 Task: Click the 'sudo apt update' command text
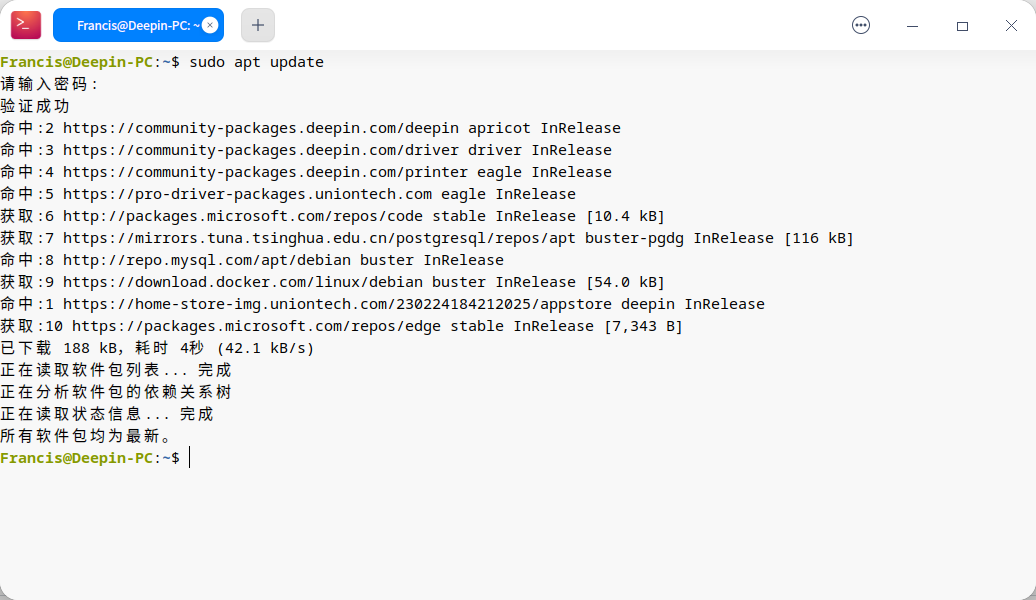[256, 62]
